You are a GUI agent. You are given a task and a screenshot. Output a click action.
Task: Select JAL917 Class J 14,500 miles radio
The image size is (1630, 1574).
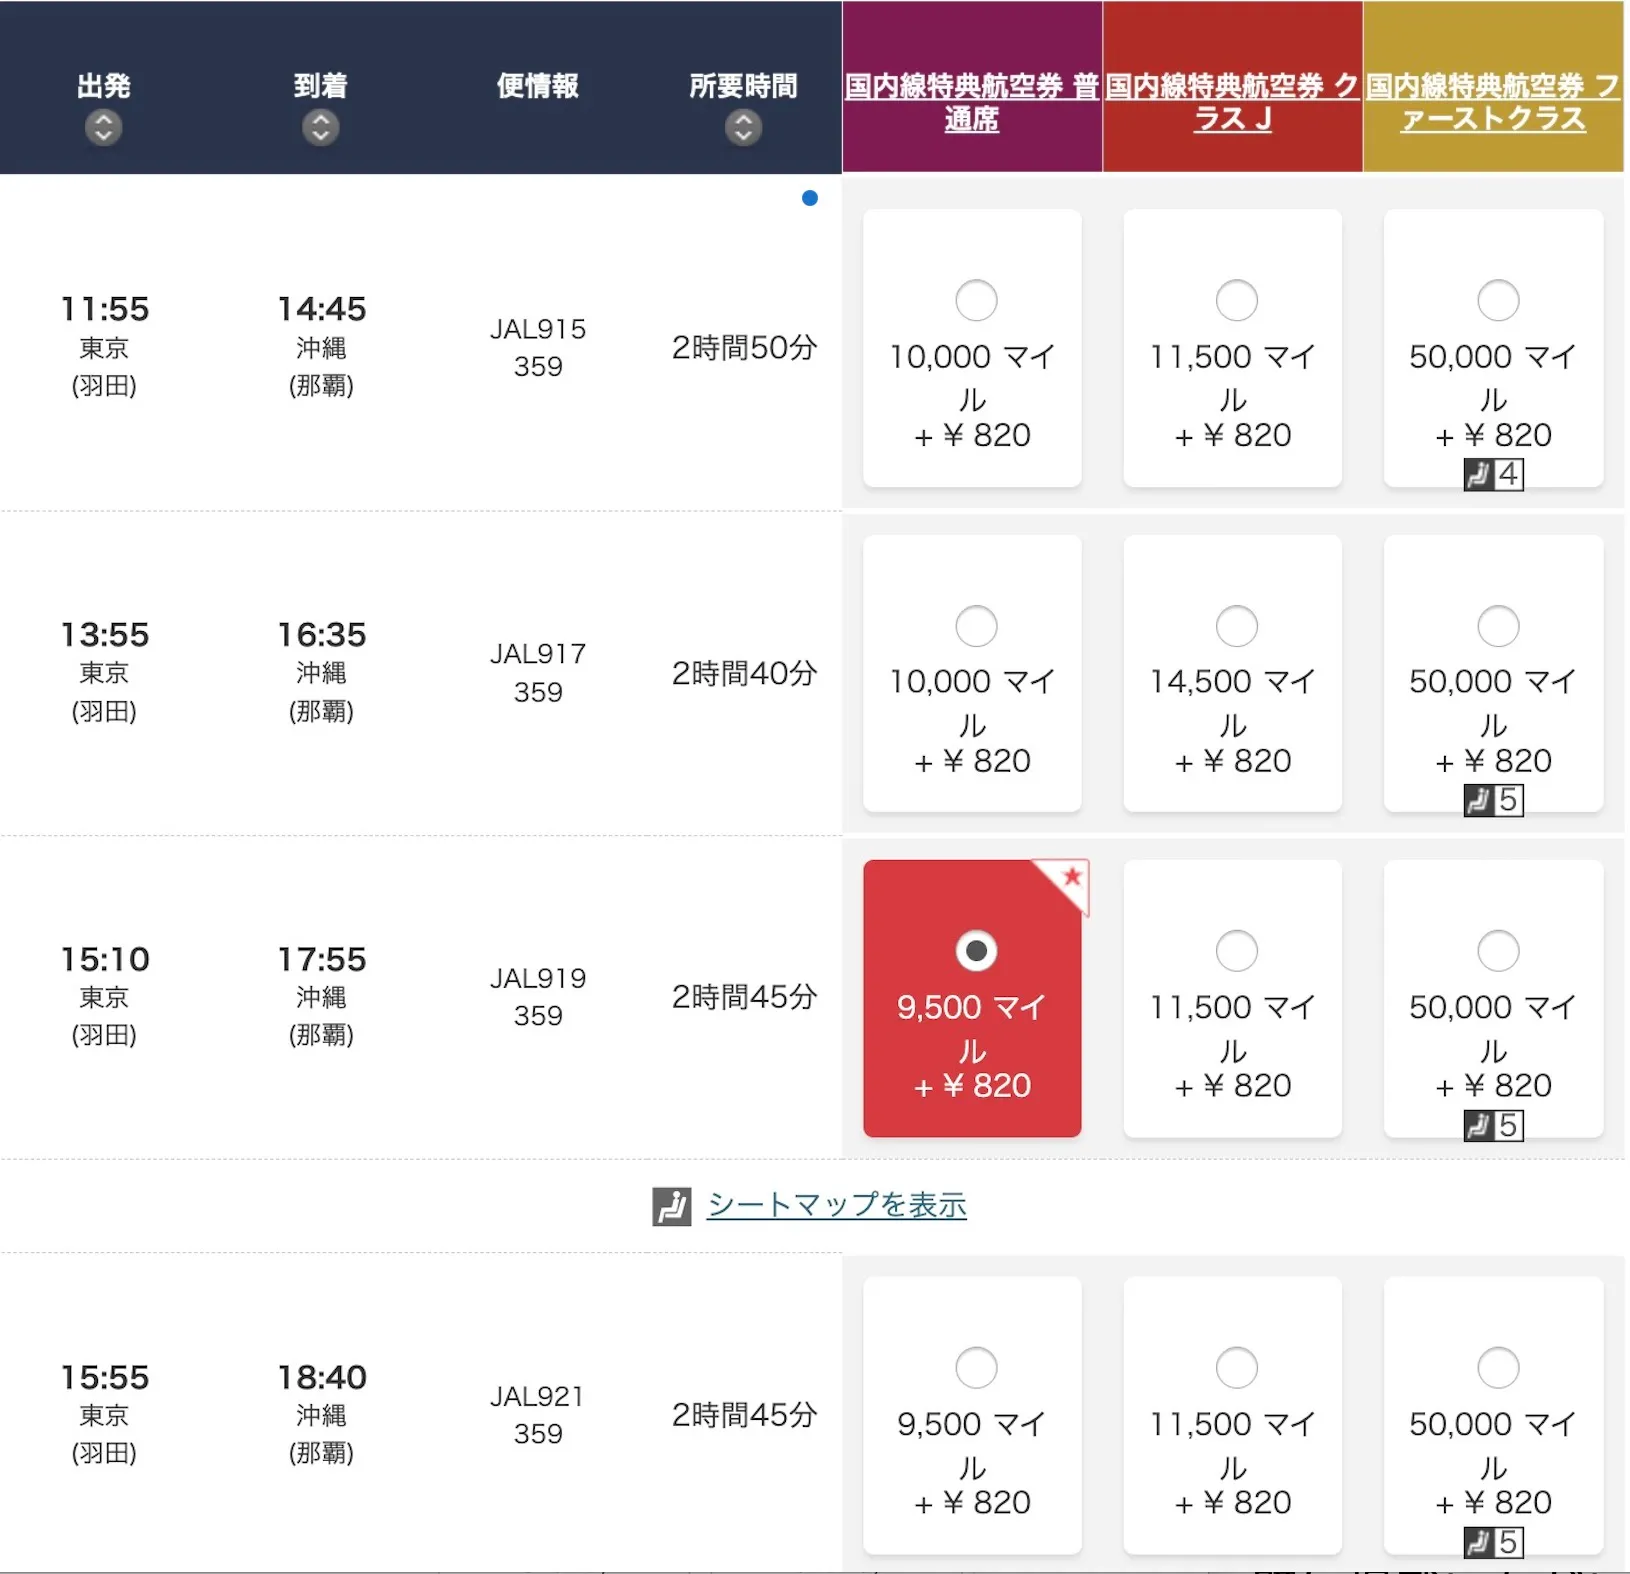(x=1236, y=626)
